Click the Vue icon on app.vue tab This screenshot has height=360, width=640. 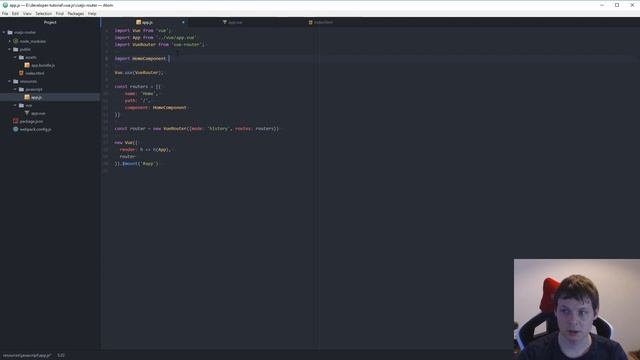click(224, 22)
